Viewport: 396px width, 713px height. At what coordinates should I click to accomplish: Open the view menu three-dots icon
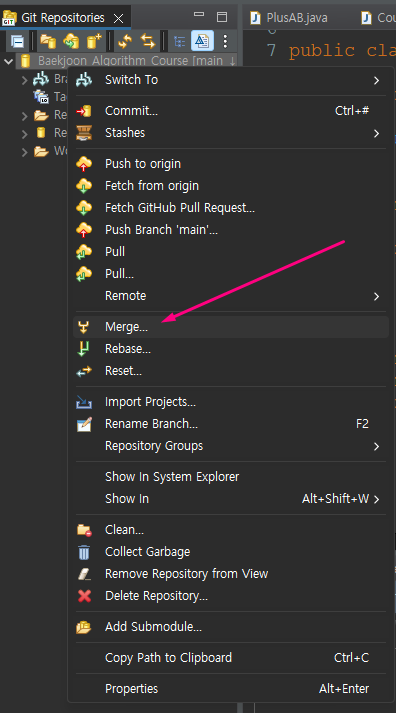(x=225, y=42)
